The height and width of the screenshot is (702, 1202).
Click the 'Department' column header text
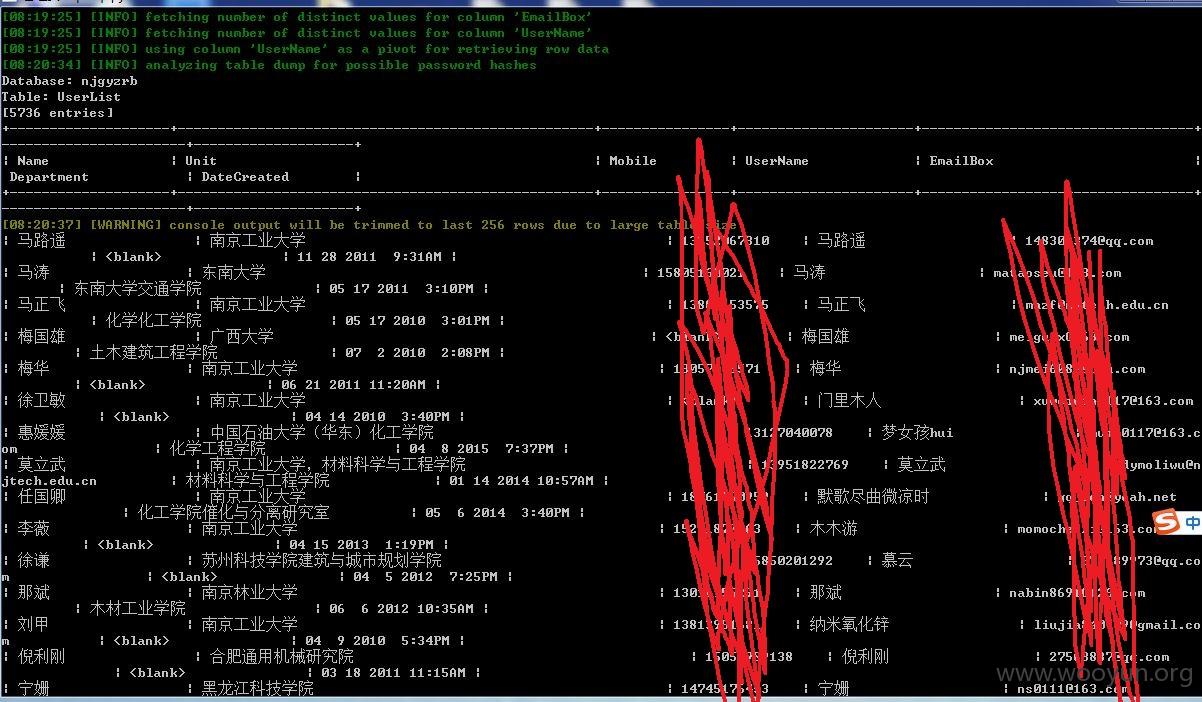coord(49,177)
